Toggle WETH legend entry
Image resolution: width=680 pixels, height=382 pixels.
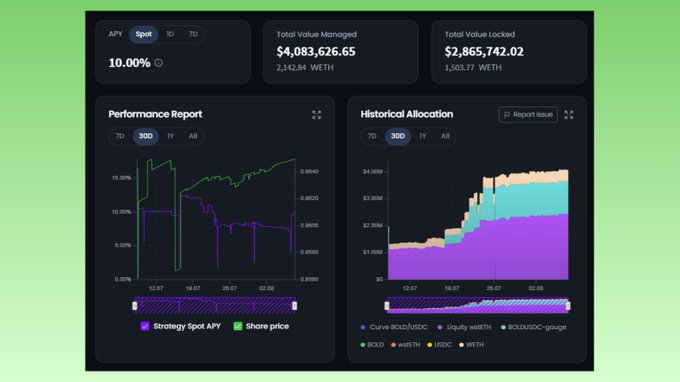[x=471, y=345]
